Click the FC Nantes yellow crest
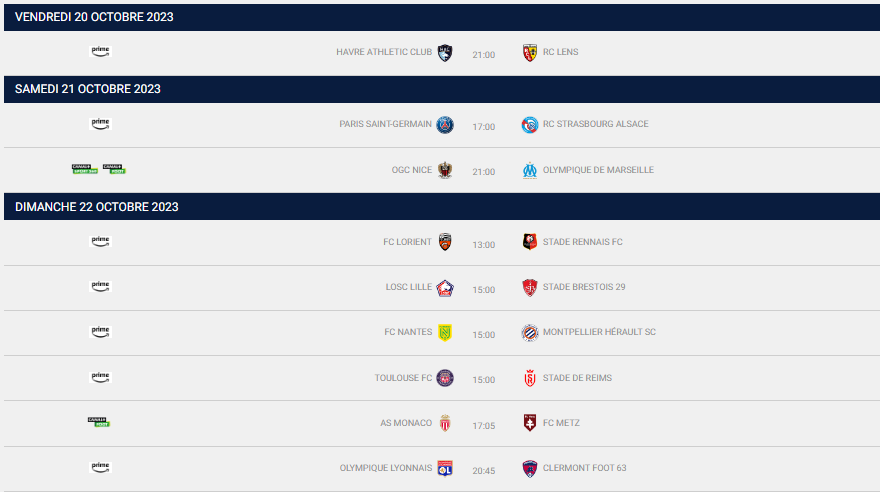This screenshot has height=492, width=880. point(445,333)
